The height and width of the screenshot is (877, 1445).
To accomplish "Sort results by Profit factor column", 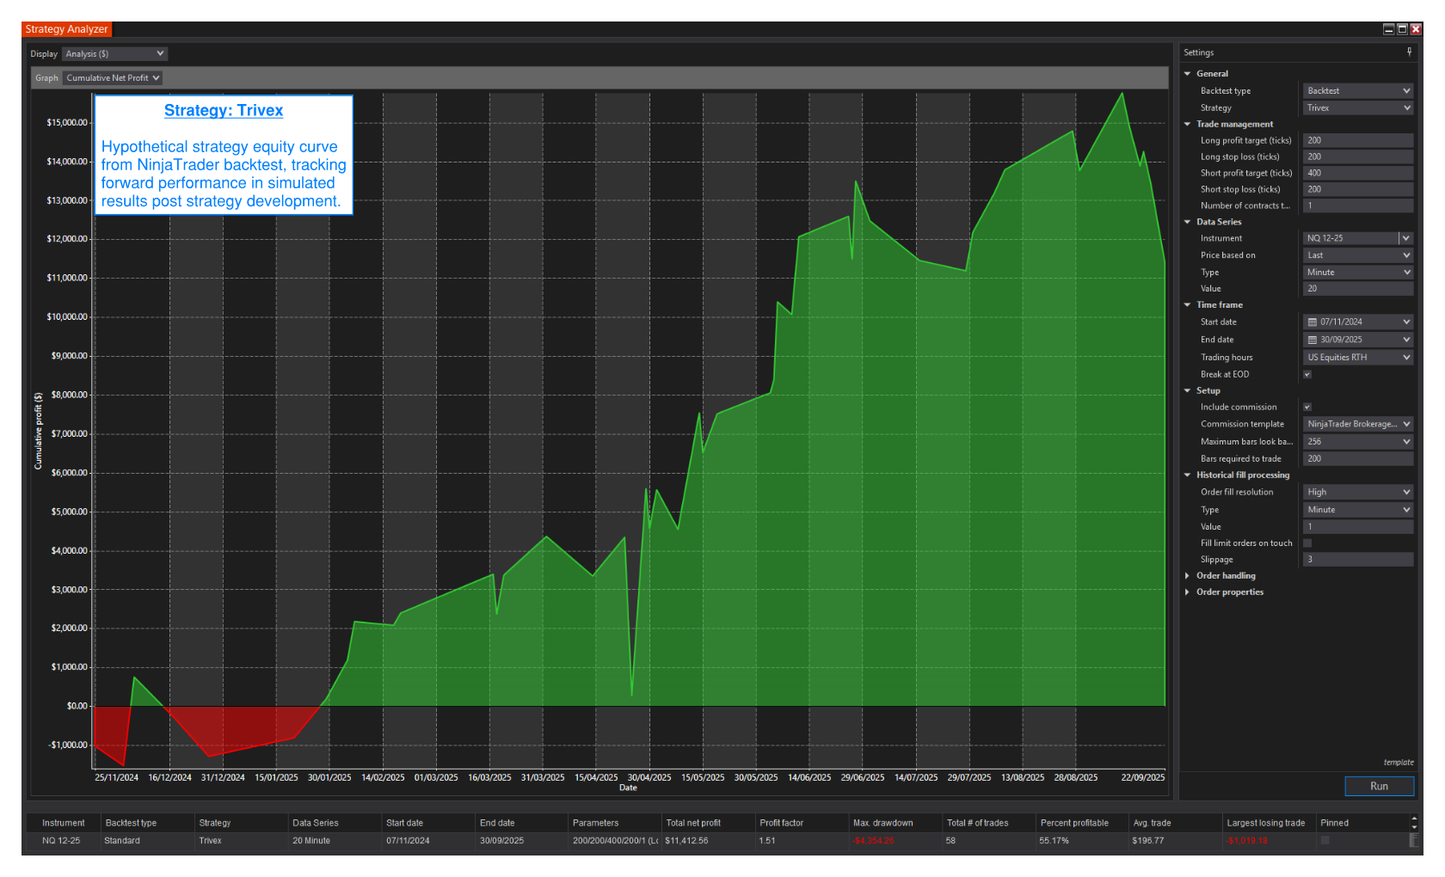I will (x=781, y=823).
